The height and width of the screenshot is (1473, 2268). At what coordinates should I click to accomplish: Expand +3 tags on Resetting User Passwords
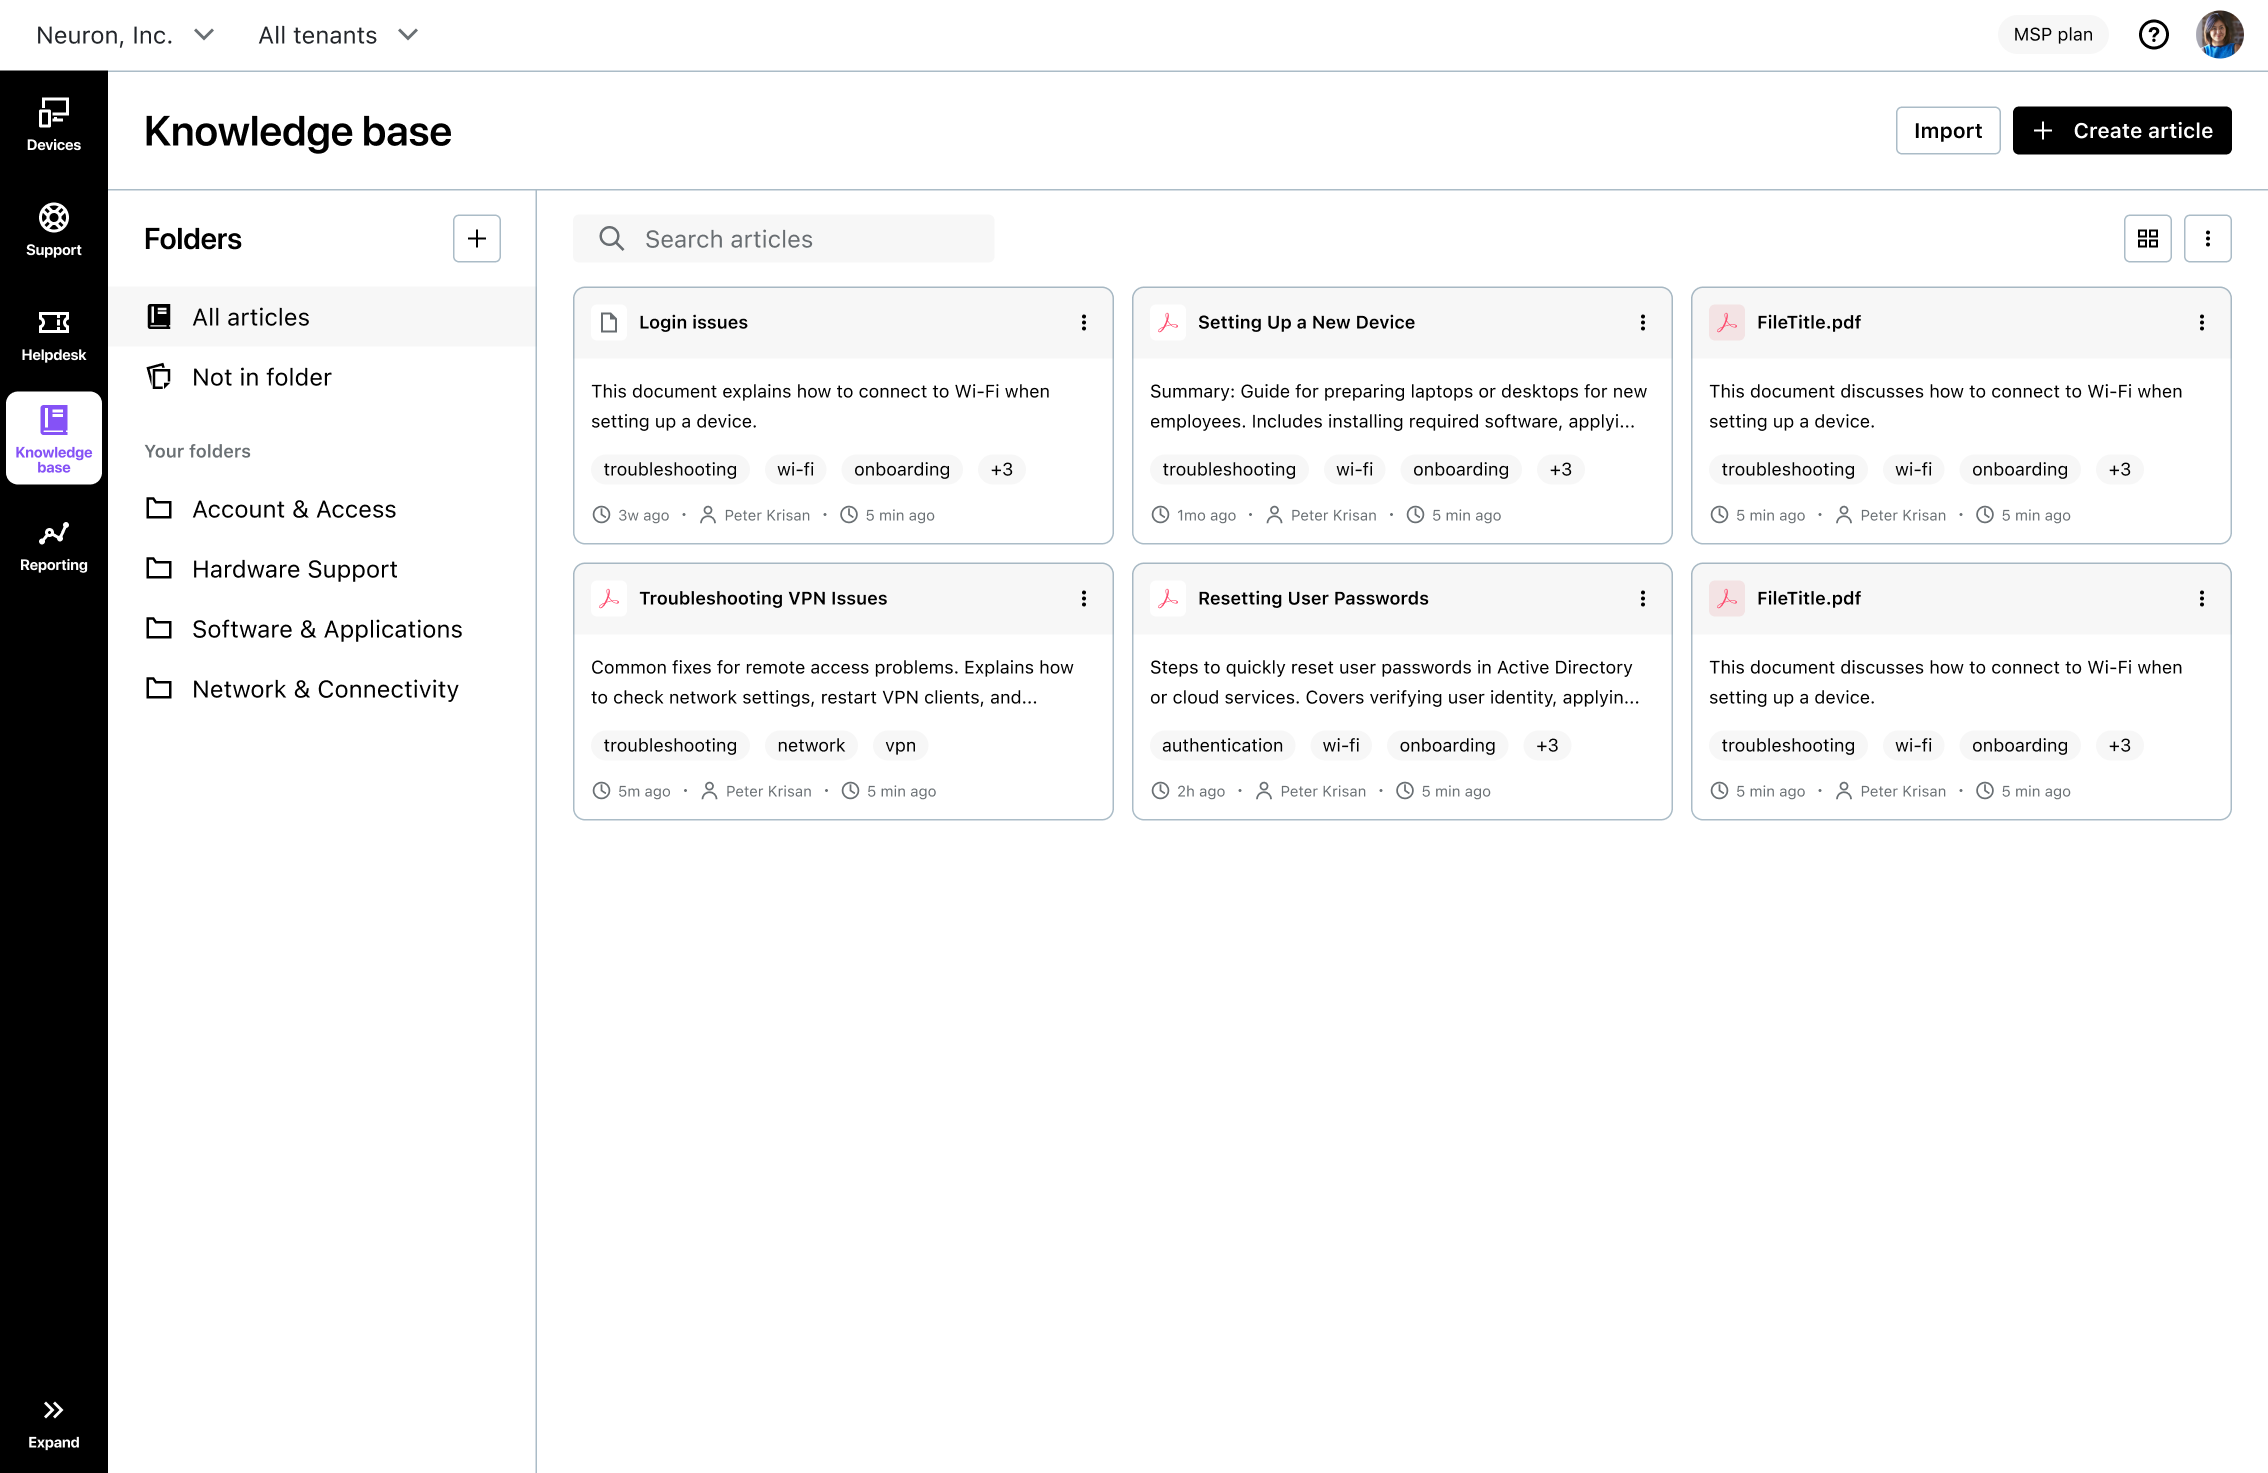1547,745
